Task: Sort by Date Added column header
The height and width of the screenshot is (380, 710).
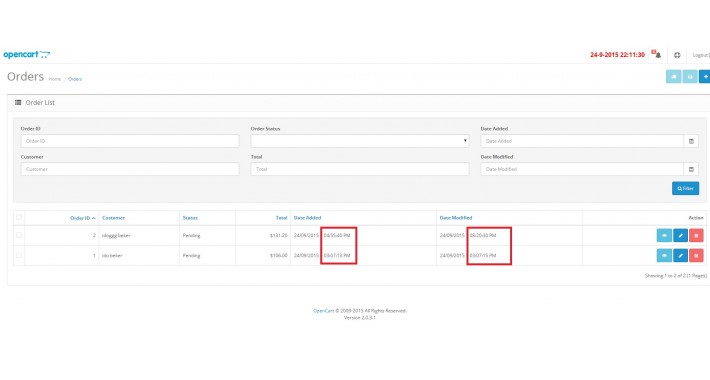Action: coord(307,218)
